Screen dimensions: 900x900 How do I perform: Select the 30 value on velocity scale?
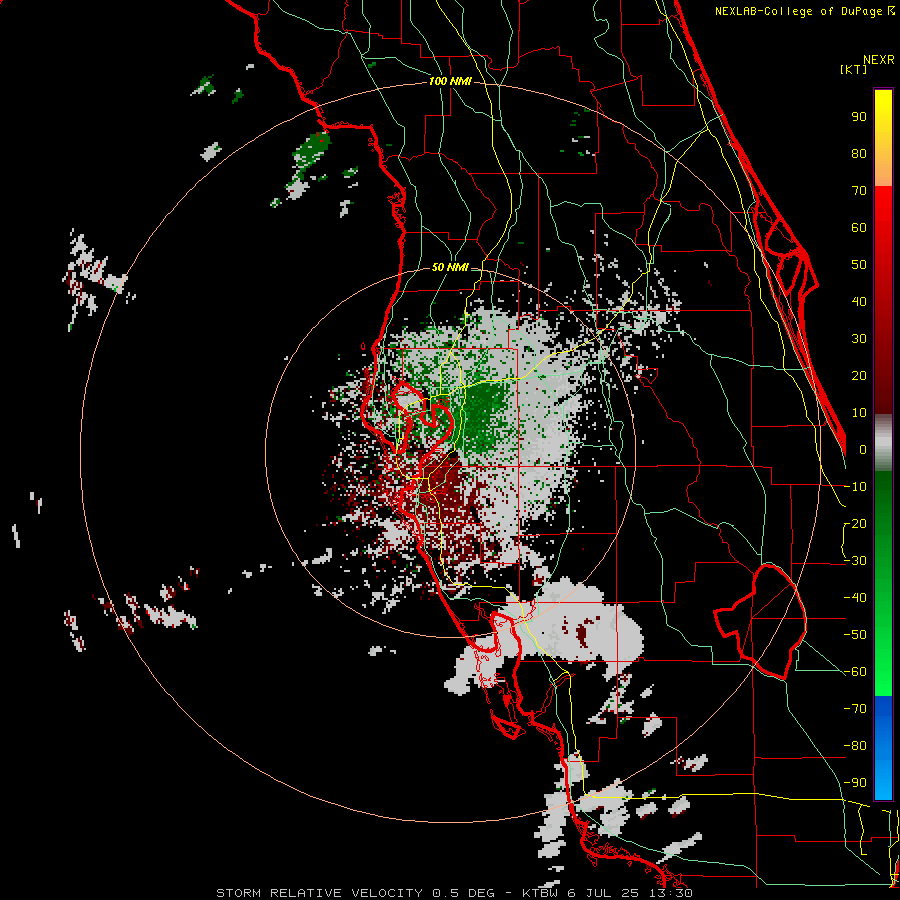pyautogui.click(x=859, y=339)
